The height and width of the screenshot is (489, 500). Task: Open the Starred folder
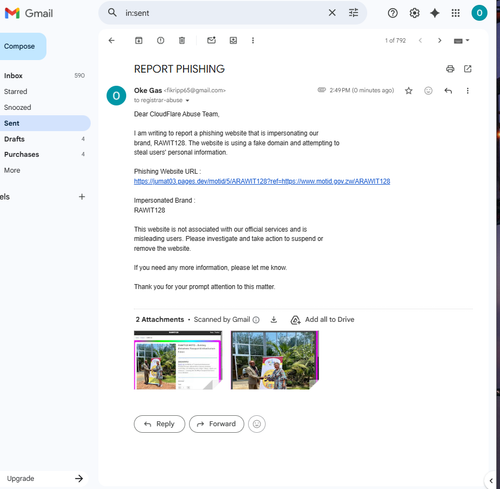(x=44, y=91)
